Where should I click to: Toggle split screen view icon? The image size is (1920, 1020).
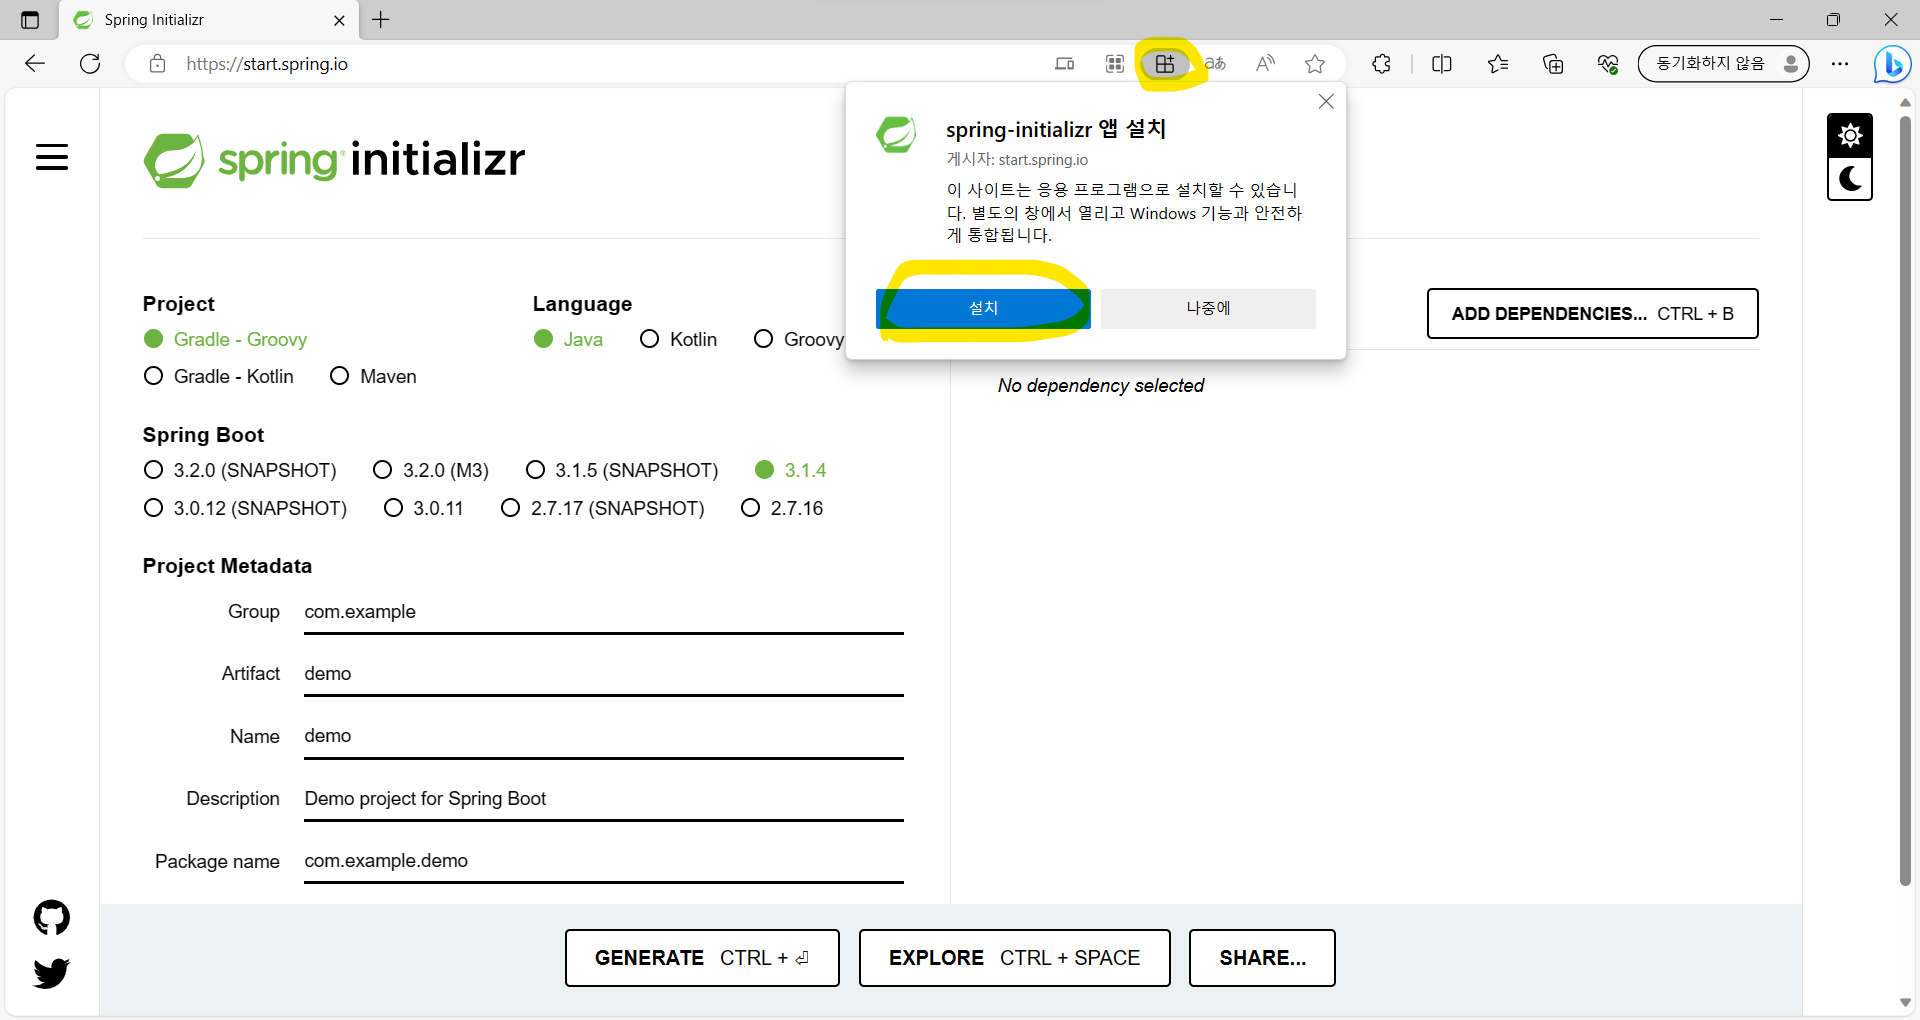[x=1442, y=64]
